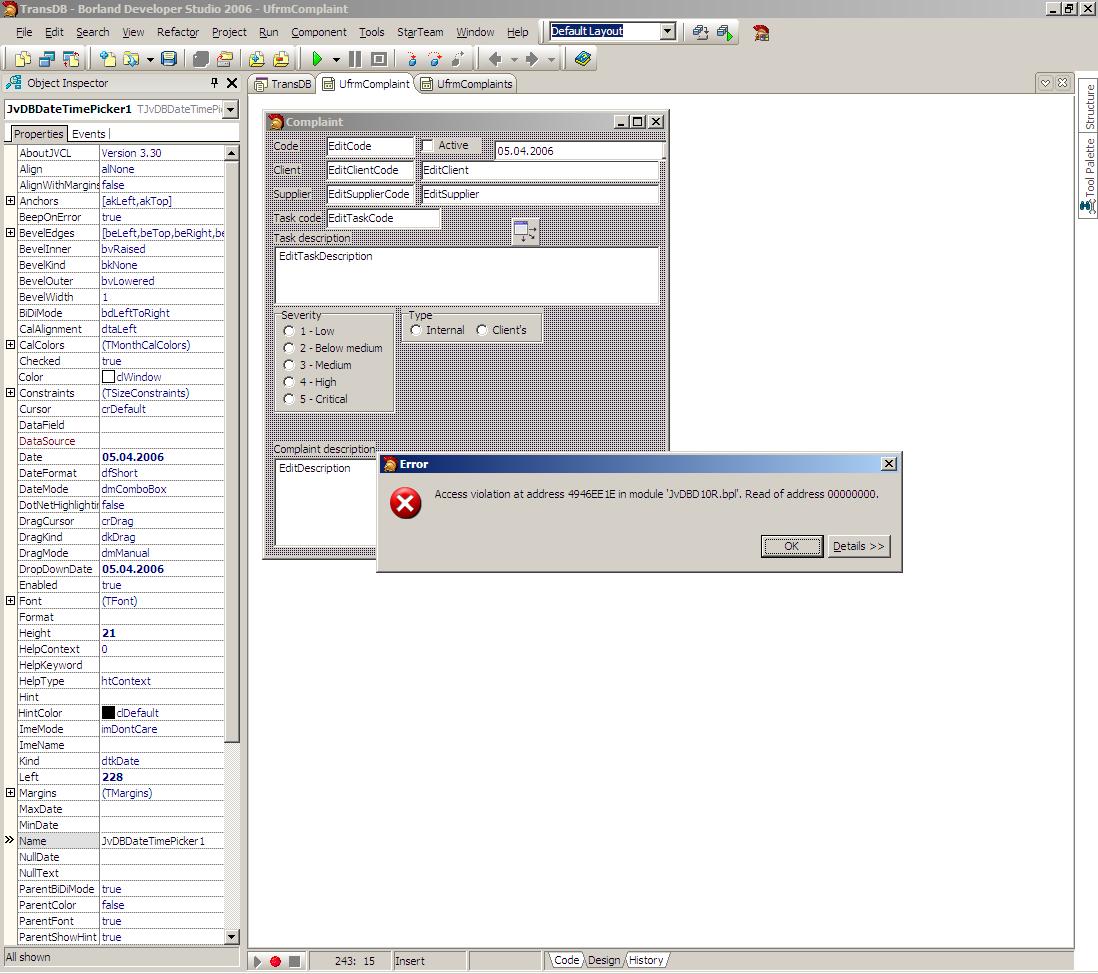
Task: Click the Help contents book icon
Action: pos(584,60)
